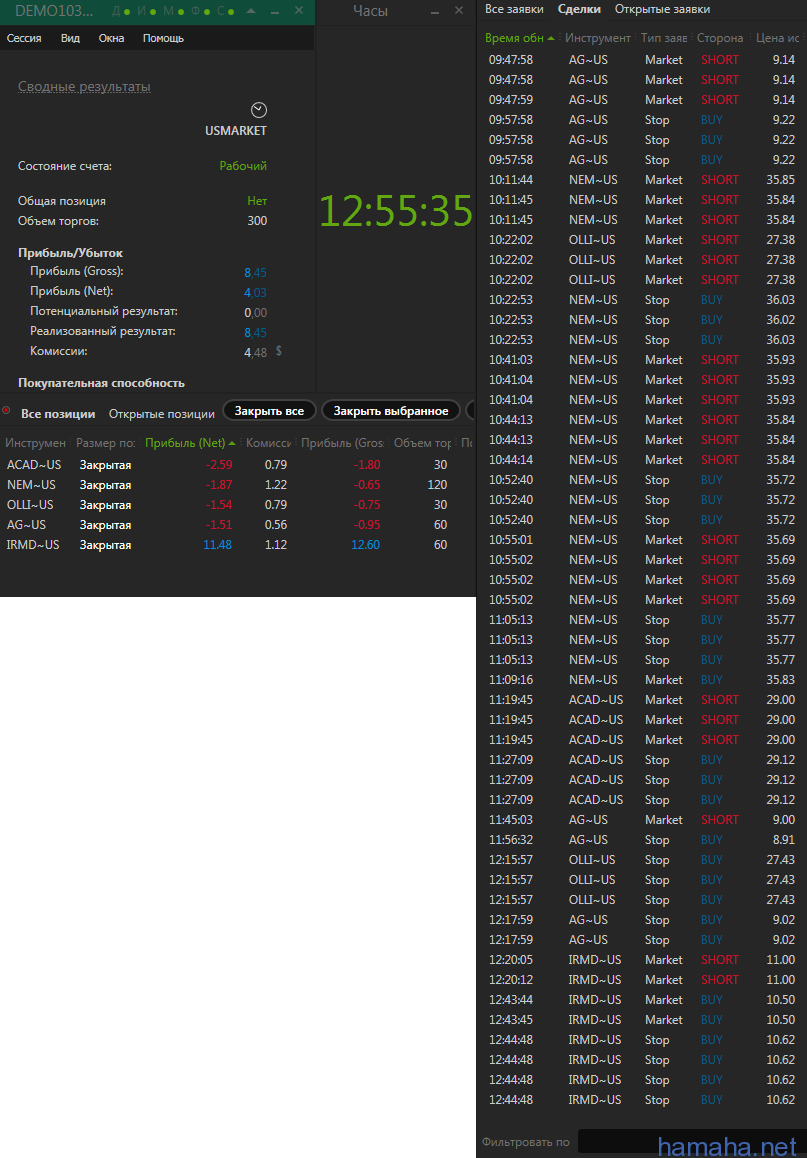Click the Комиссии value 4,48
Image resolution: width=807 pixels, height=1158 pixels.
[x=255, y=352]
